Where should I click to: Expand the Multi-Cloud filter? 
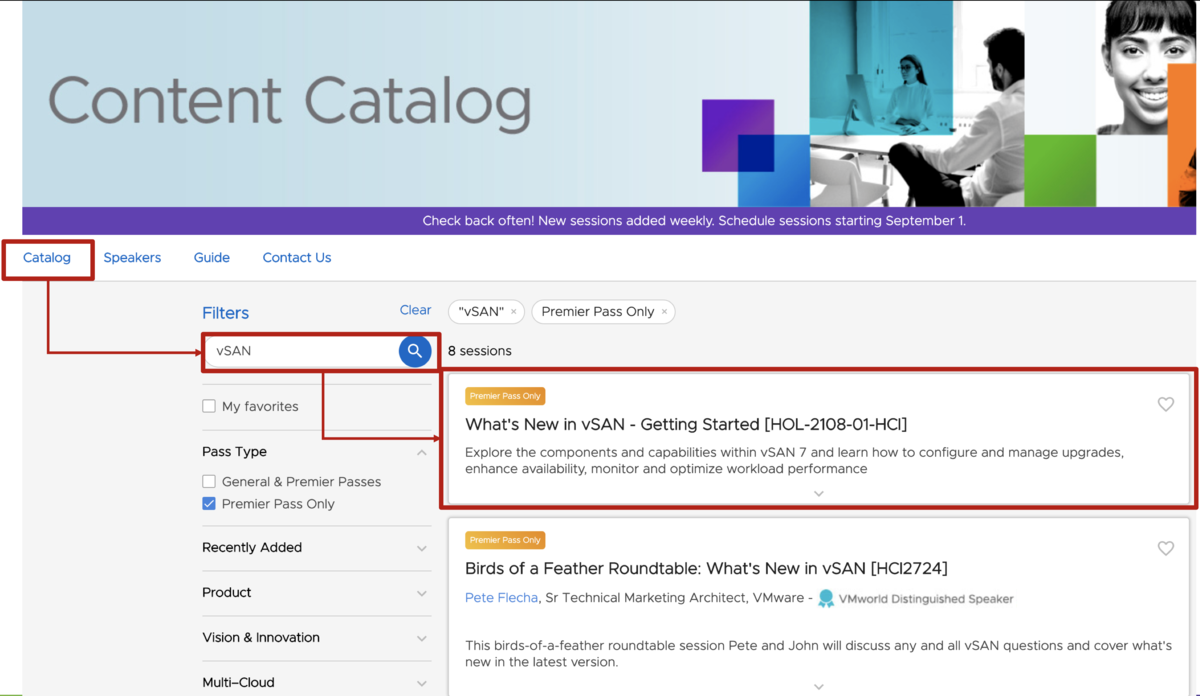click(422, 683)
